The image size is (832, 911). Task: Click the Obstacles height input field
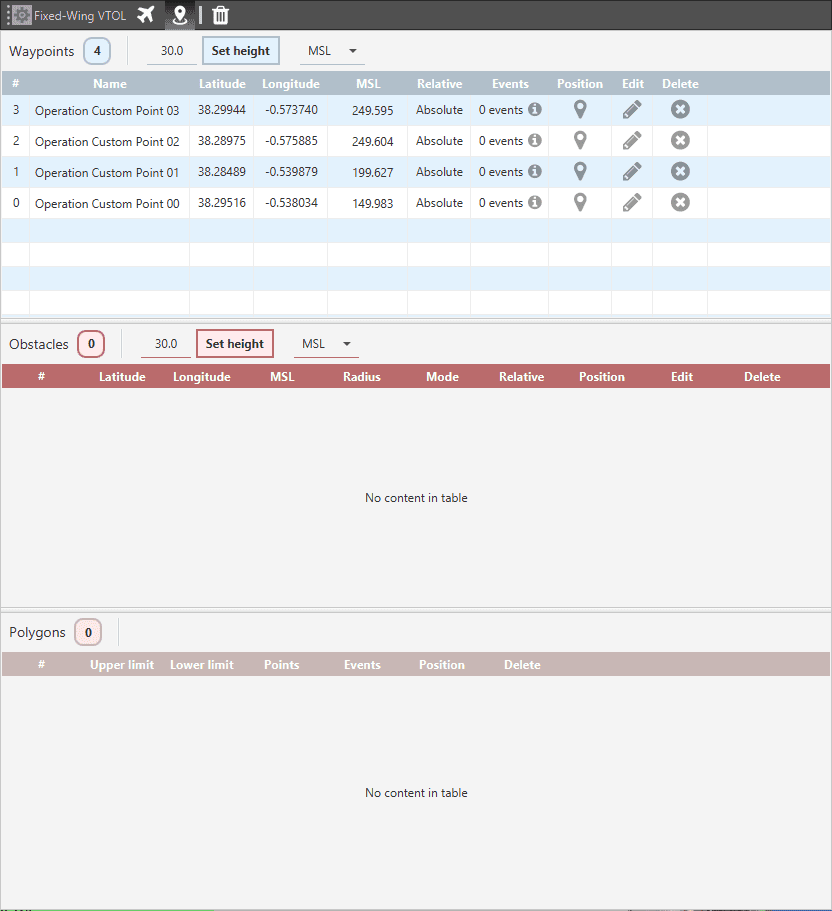[166, 344]
